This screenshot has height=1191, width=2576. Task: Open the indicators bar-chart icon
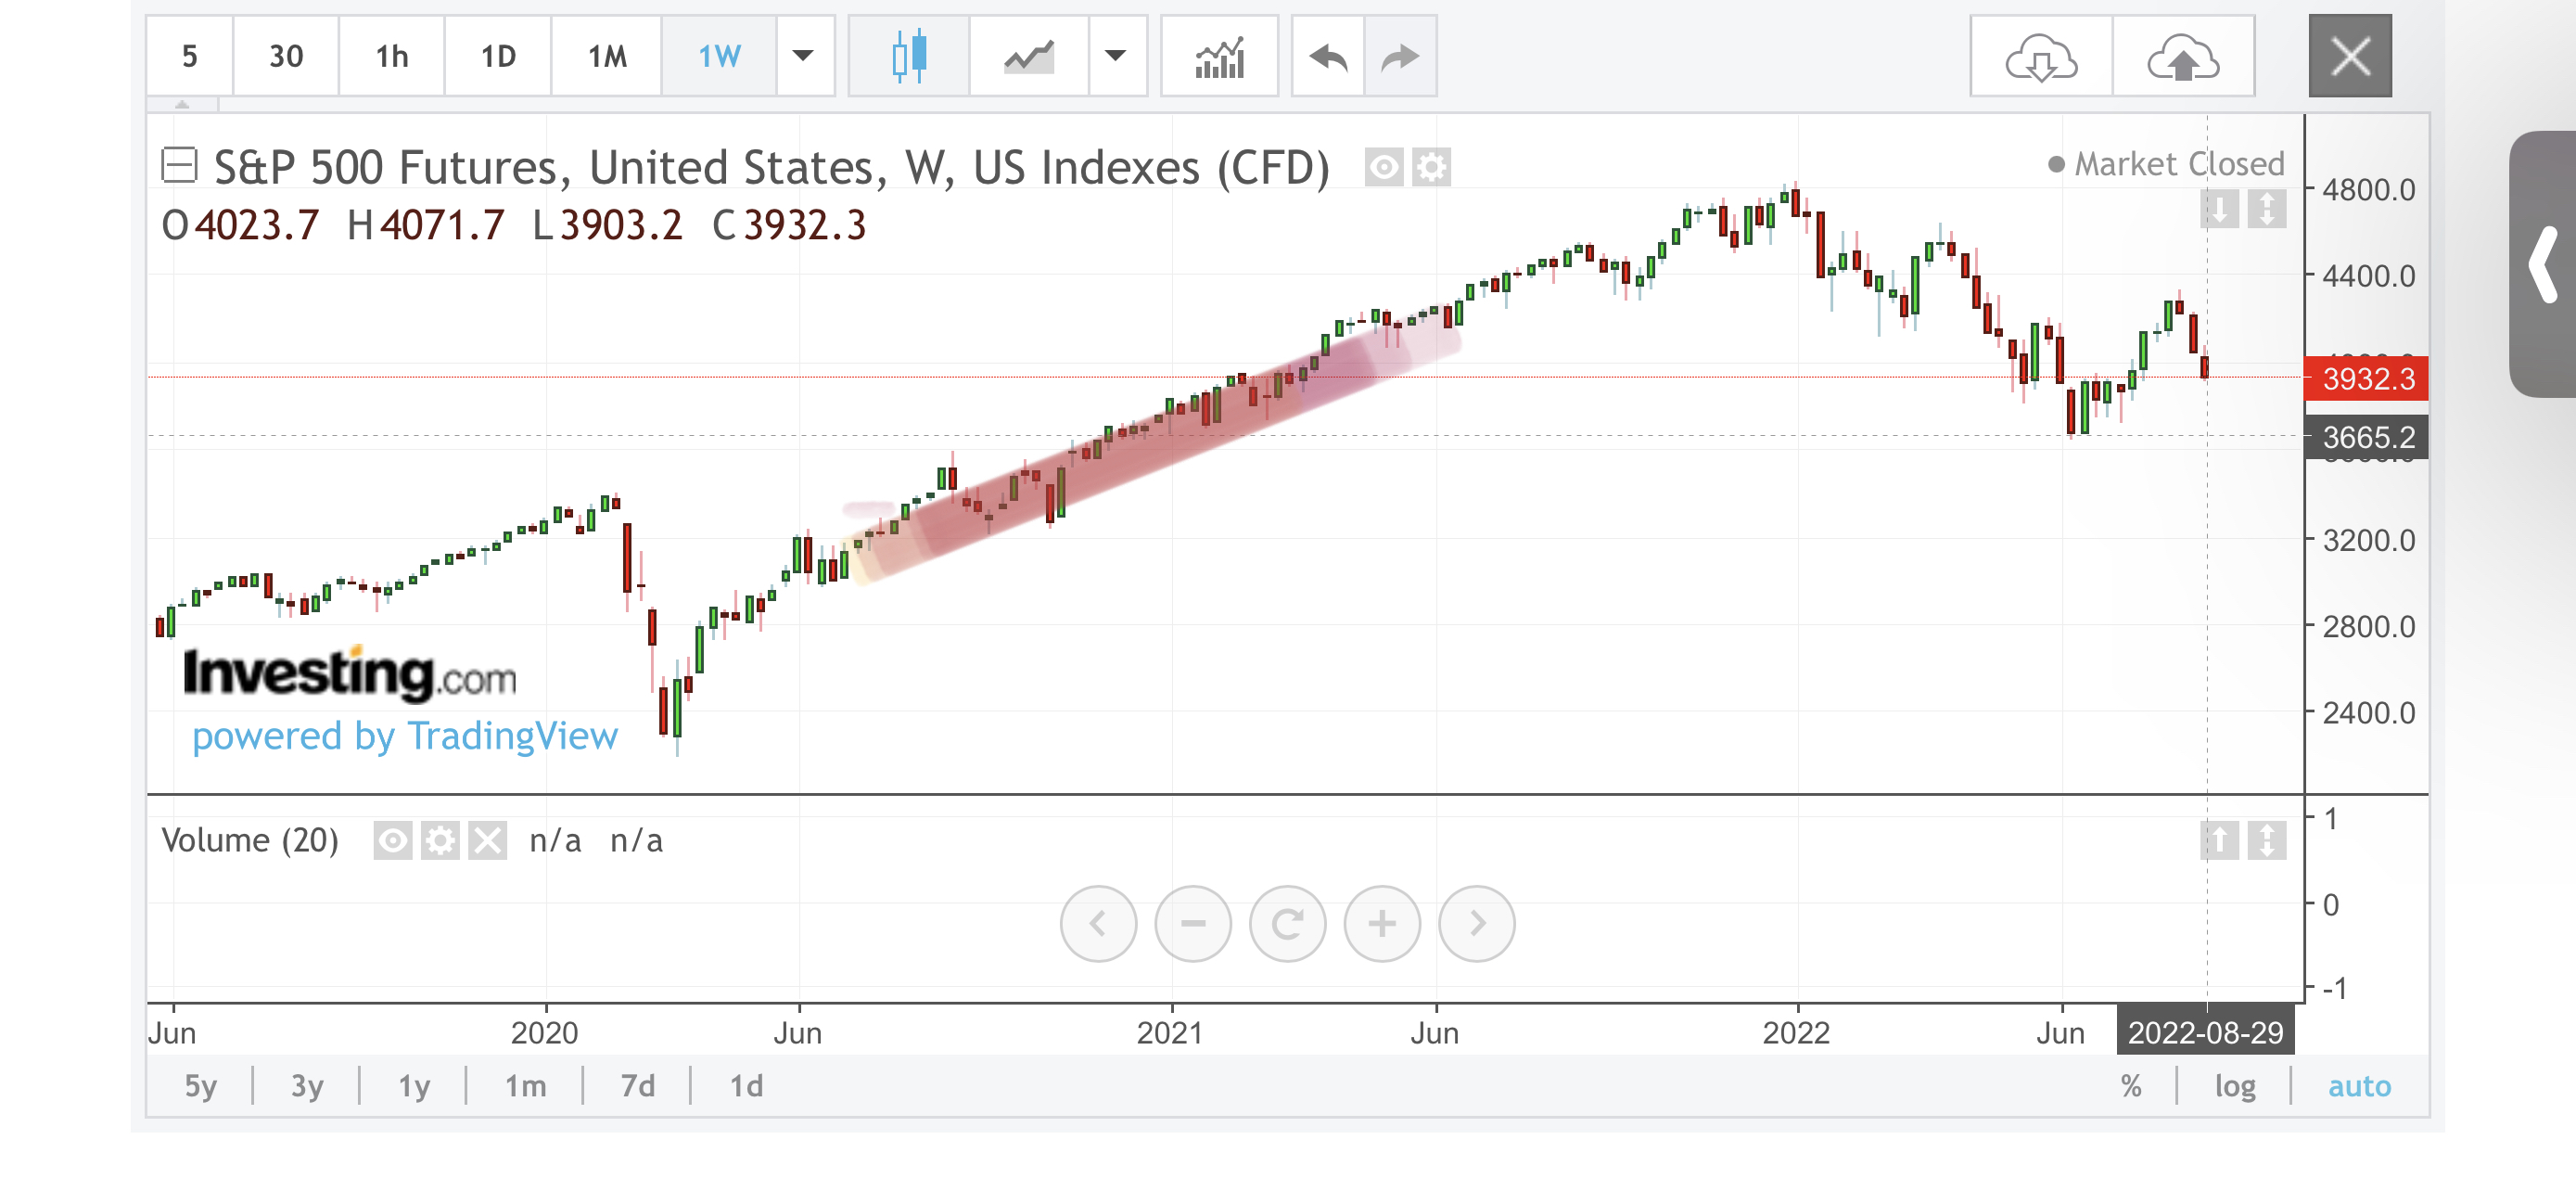pos(1219,56)
